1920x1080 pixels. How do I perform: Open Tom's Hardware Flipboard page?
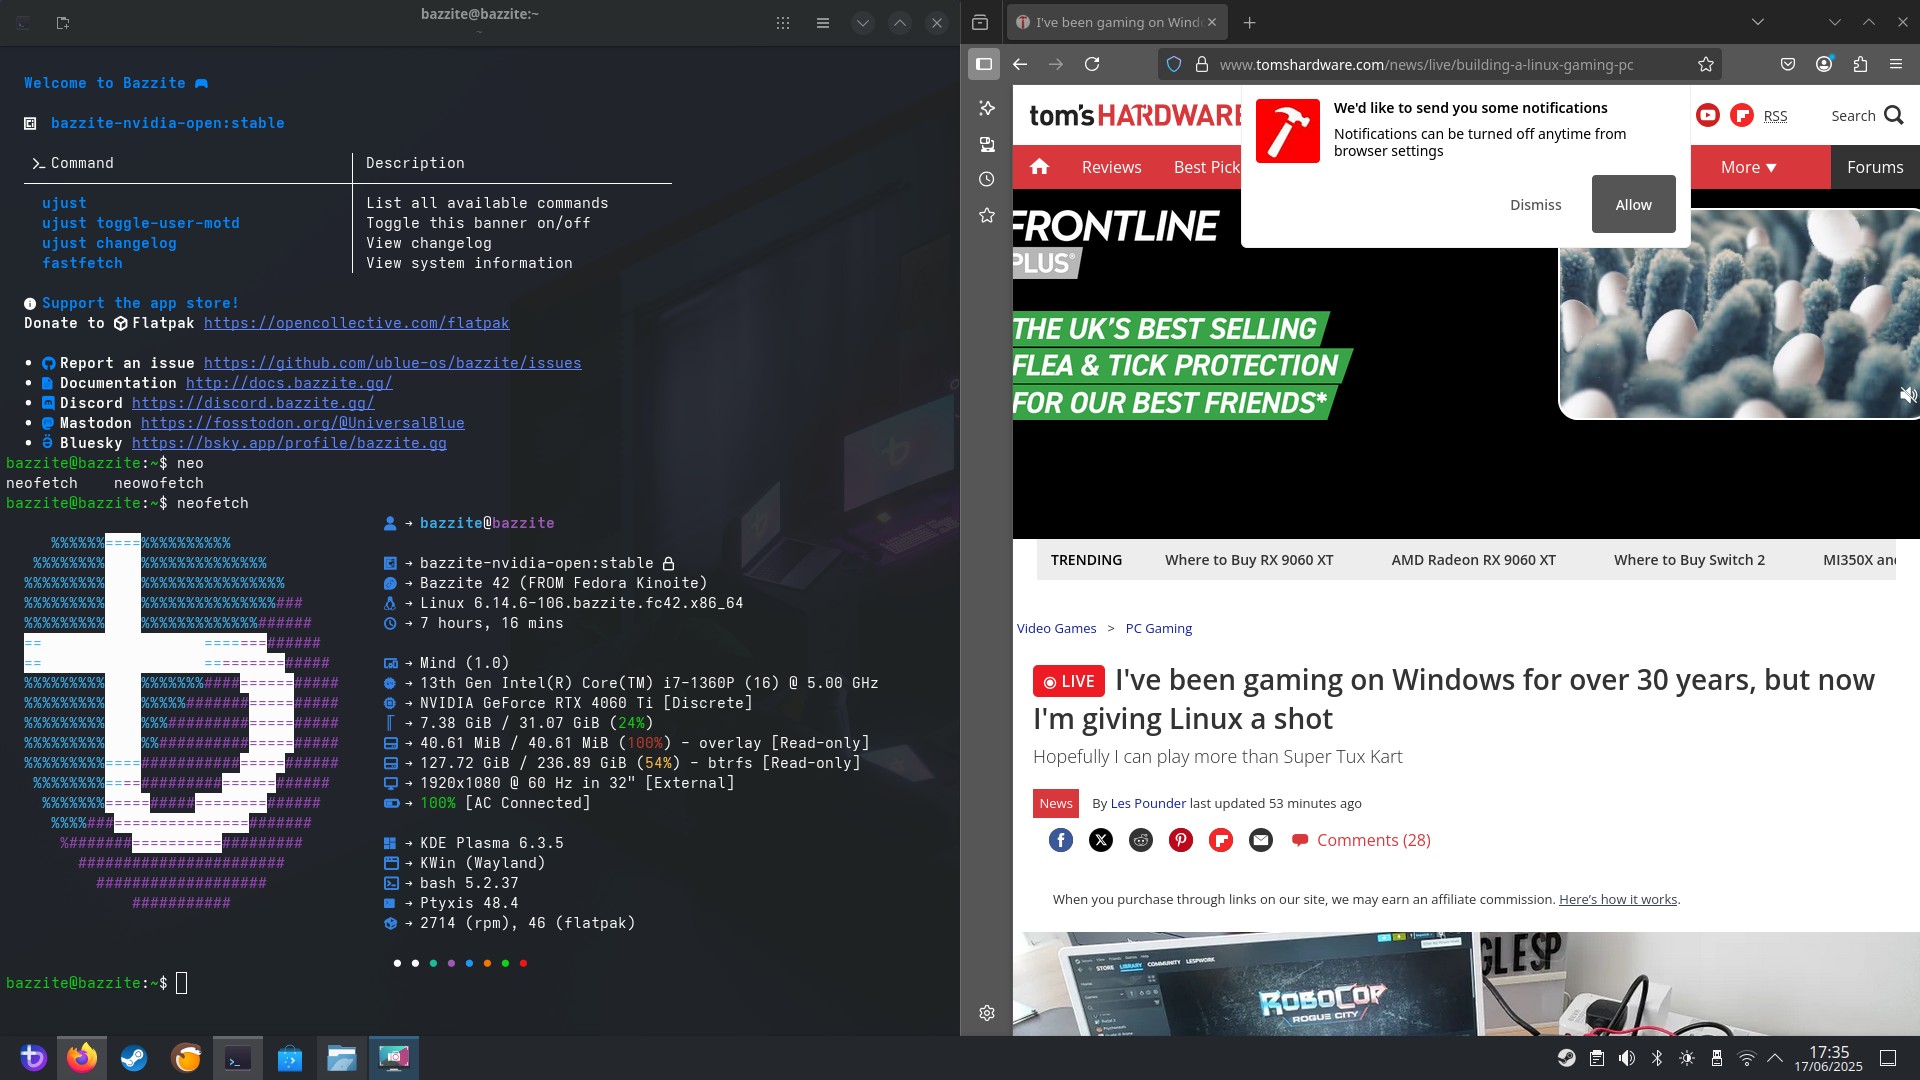pyautogui.click(x=1742, y=115)
